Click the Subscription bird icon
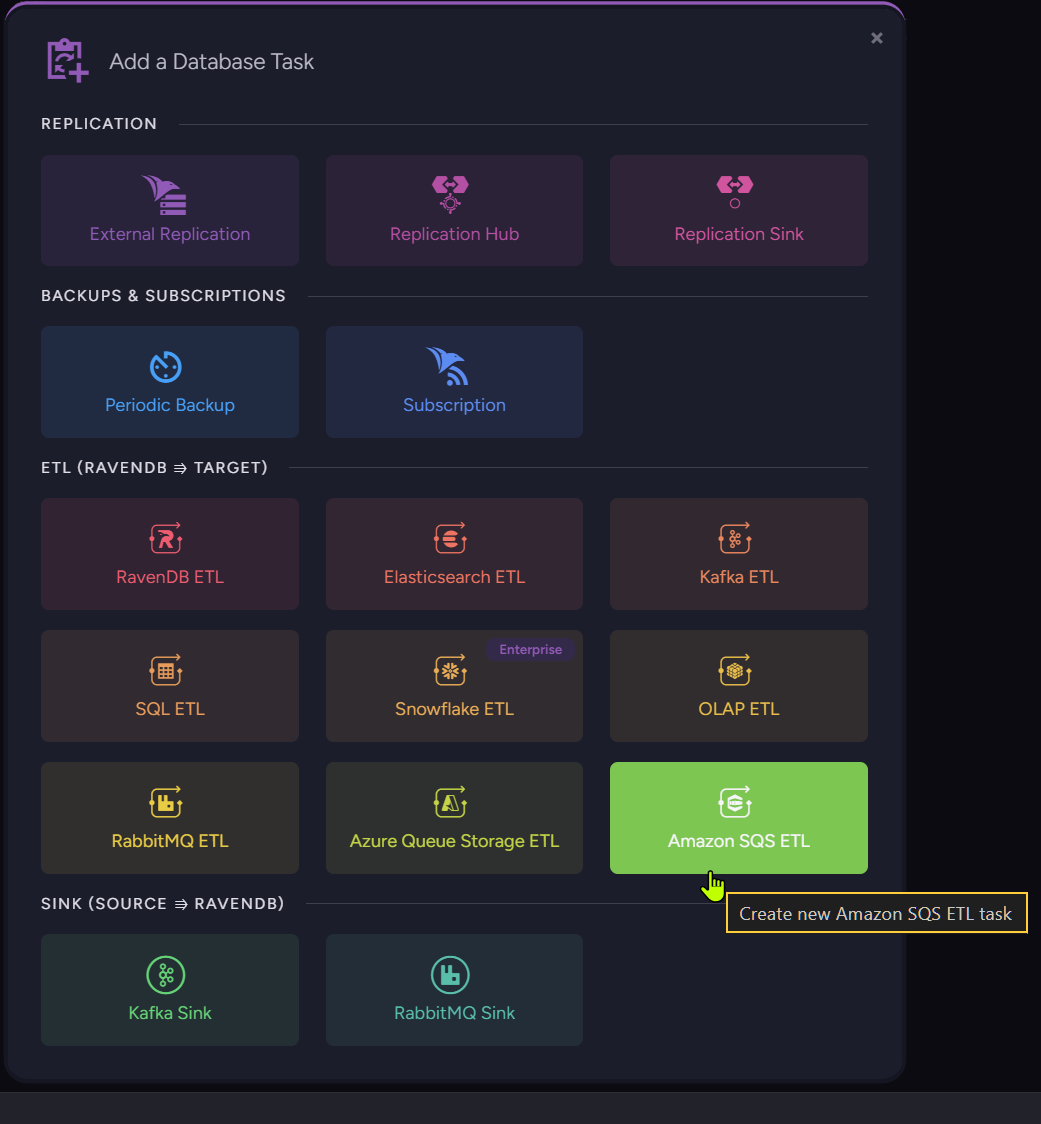The image size is (1041, 1124). coord(448,366)
